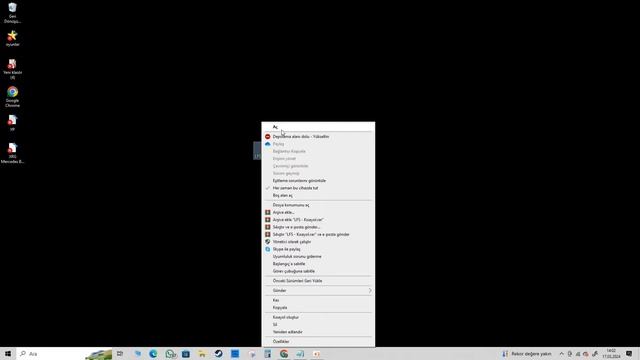Click the Ara search box in the taskbar
This screenshot has width=640, height=360.
click(x=51, y=353)
